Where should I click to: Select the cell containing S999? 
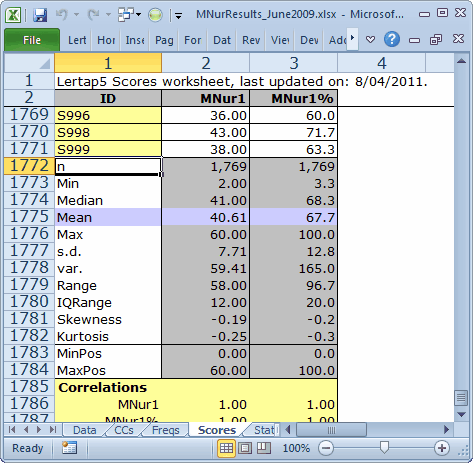(x=108, y=149)
